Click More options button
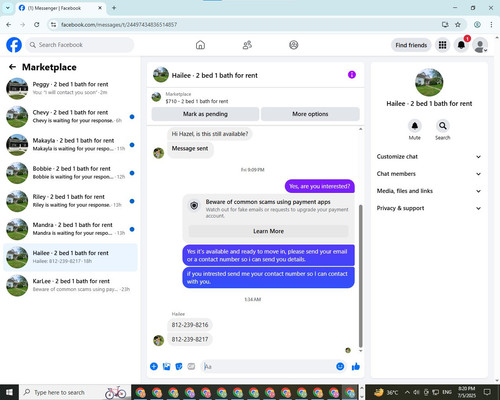Screen dimensions: 500x400 [x=310, y=114]
